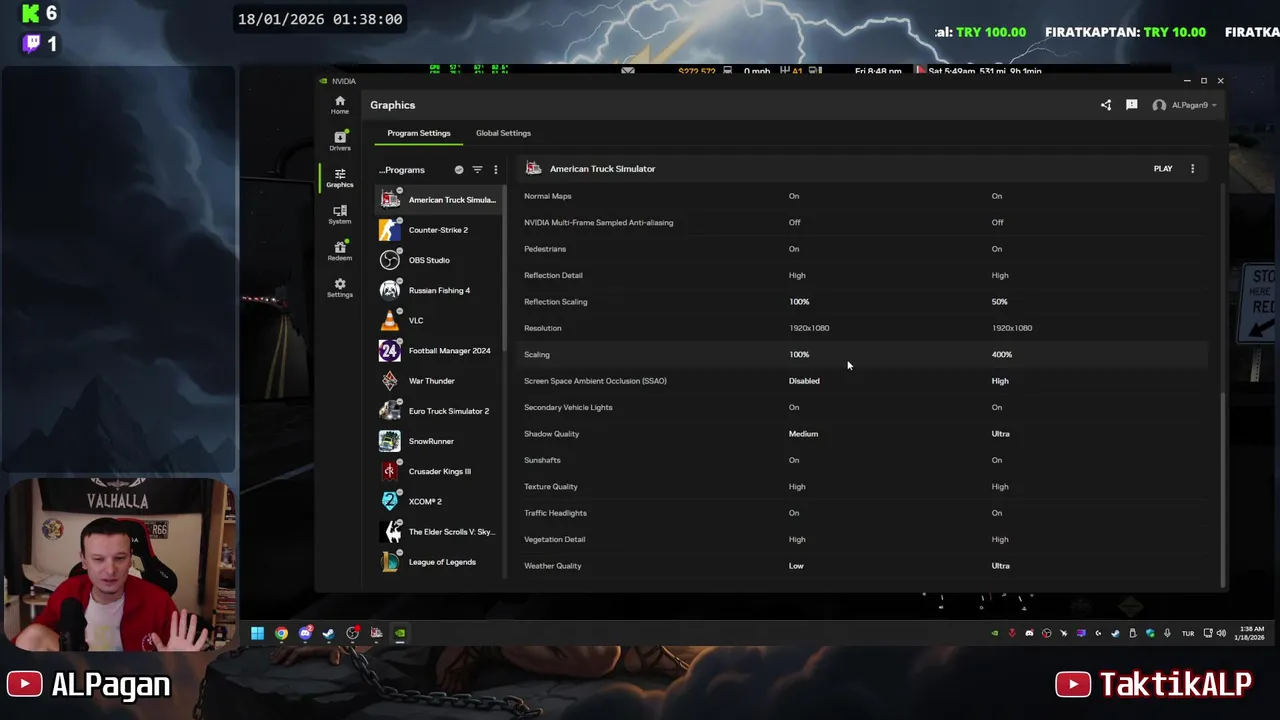Viewport: 1280px width, 720px height.
Task: Open the Drivers section in sidebar
Action: tap(339, 140)
